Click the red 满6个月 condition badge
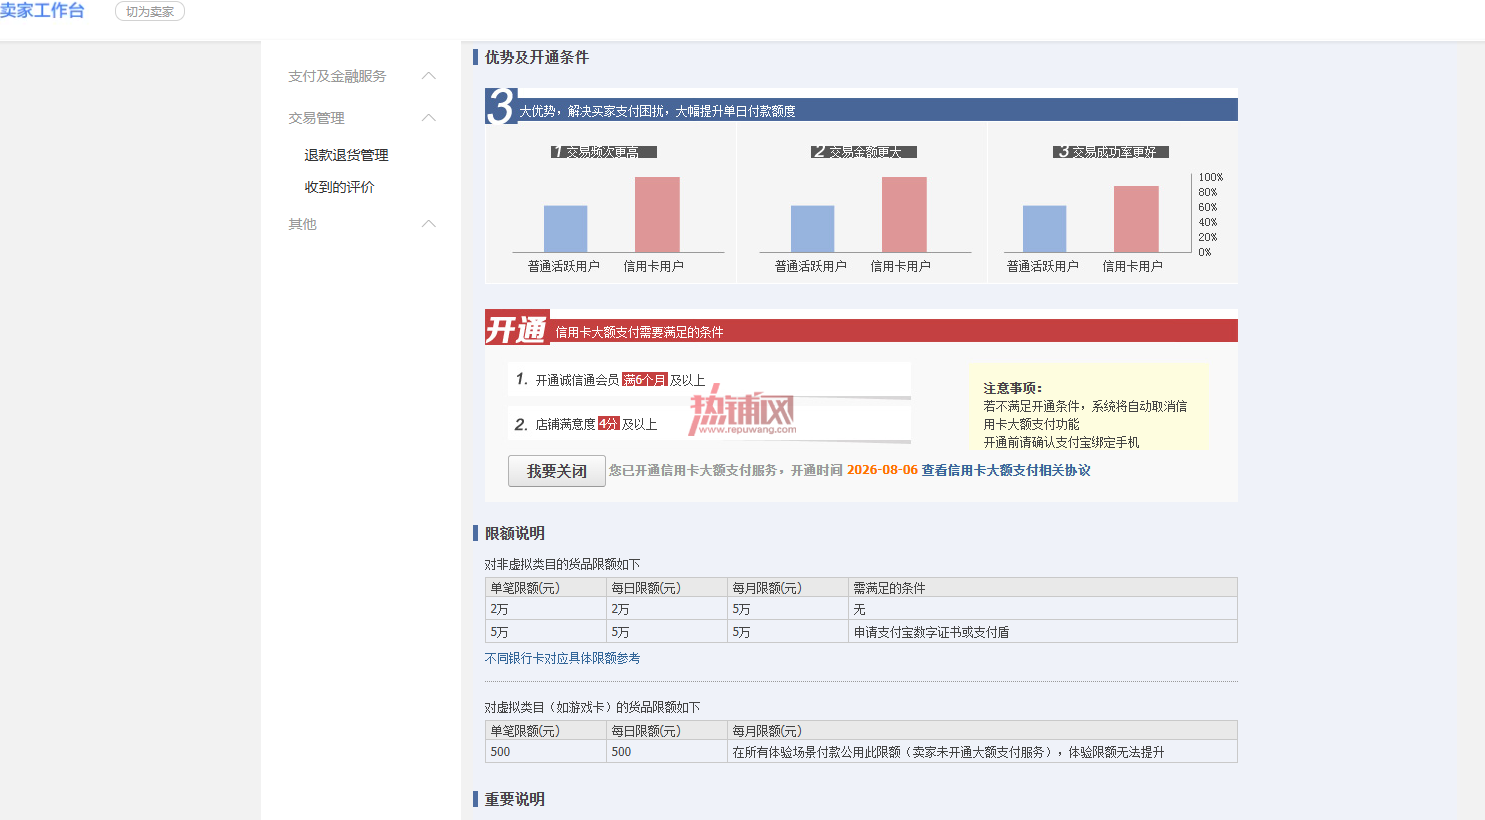 pyautogui.click(x=644, y=380)
